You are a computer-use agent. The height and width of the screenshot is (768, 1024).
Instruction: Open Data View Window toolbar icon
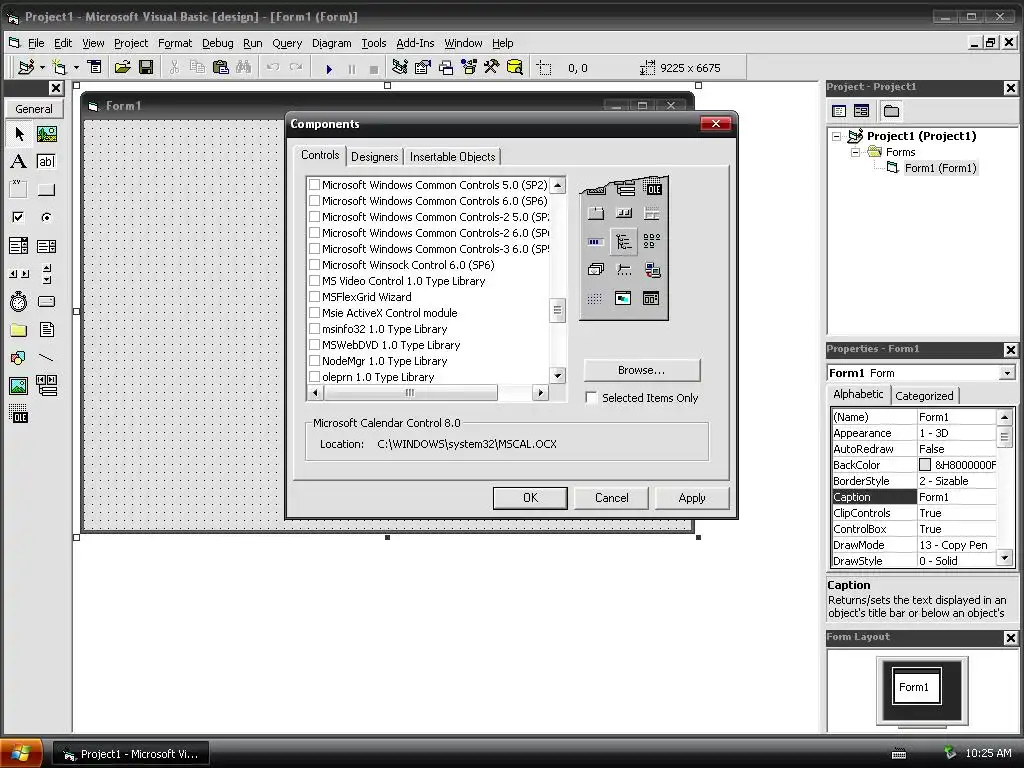pos(515,67)
